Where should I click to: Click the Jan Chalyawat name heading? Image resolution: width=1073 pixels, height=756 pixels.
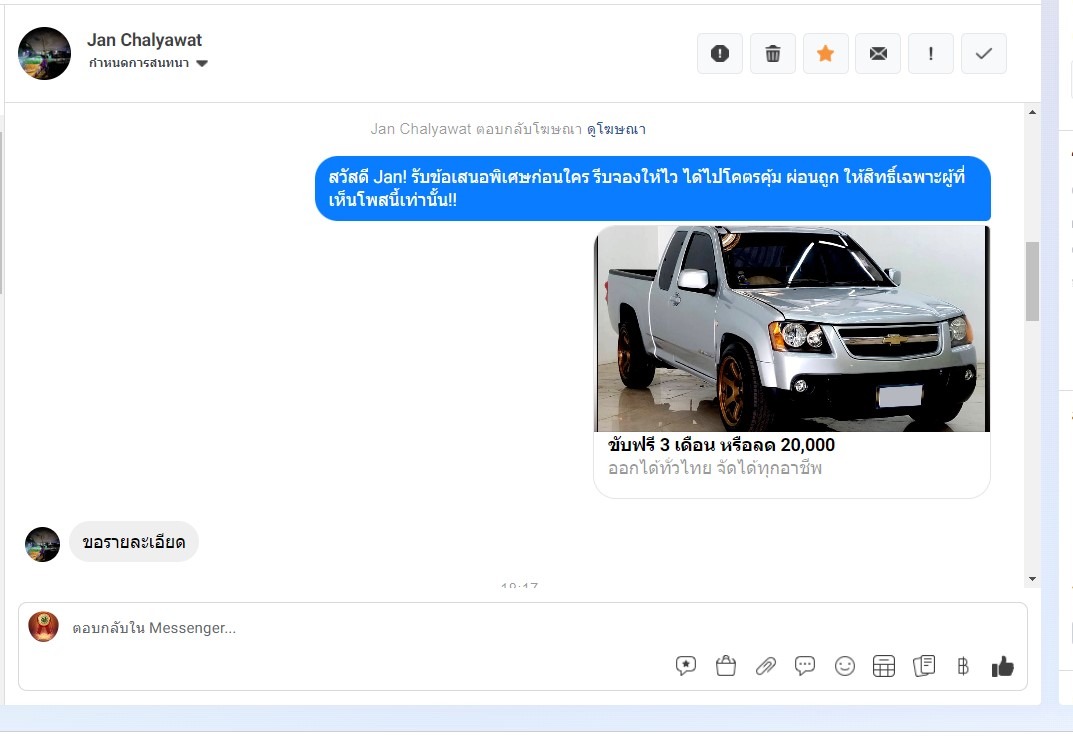tap(144, 40)
